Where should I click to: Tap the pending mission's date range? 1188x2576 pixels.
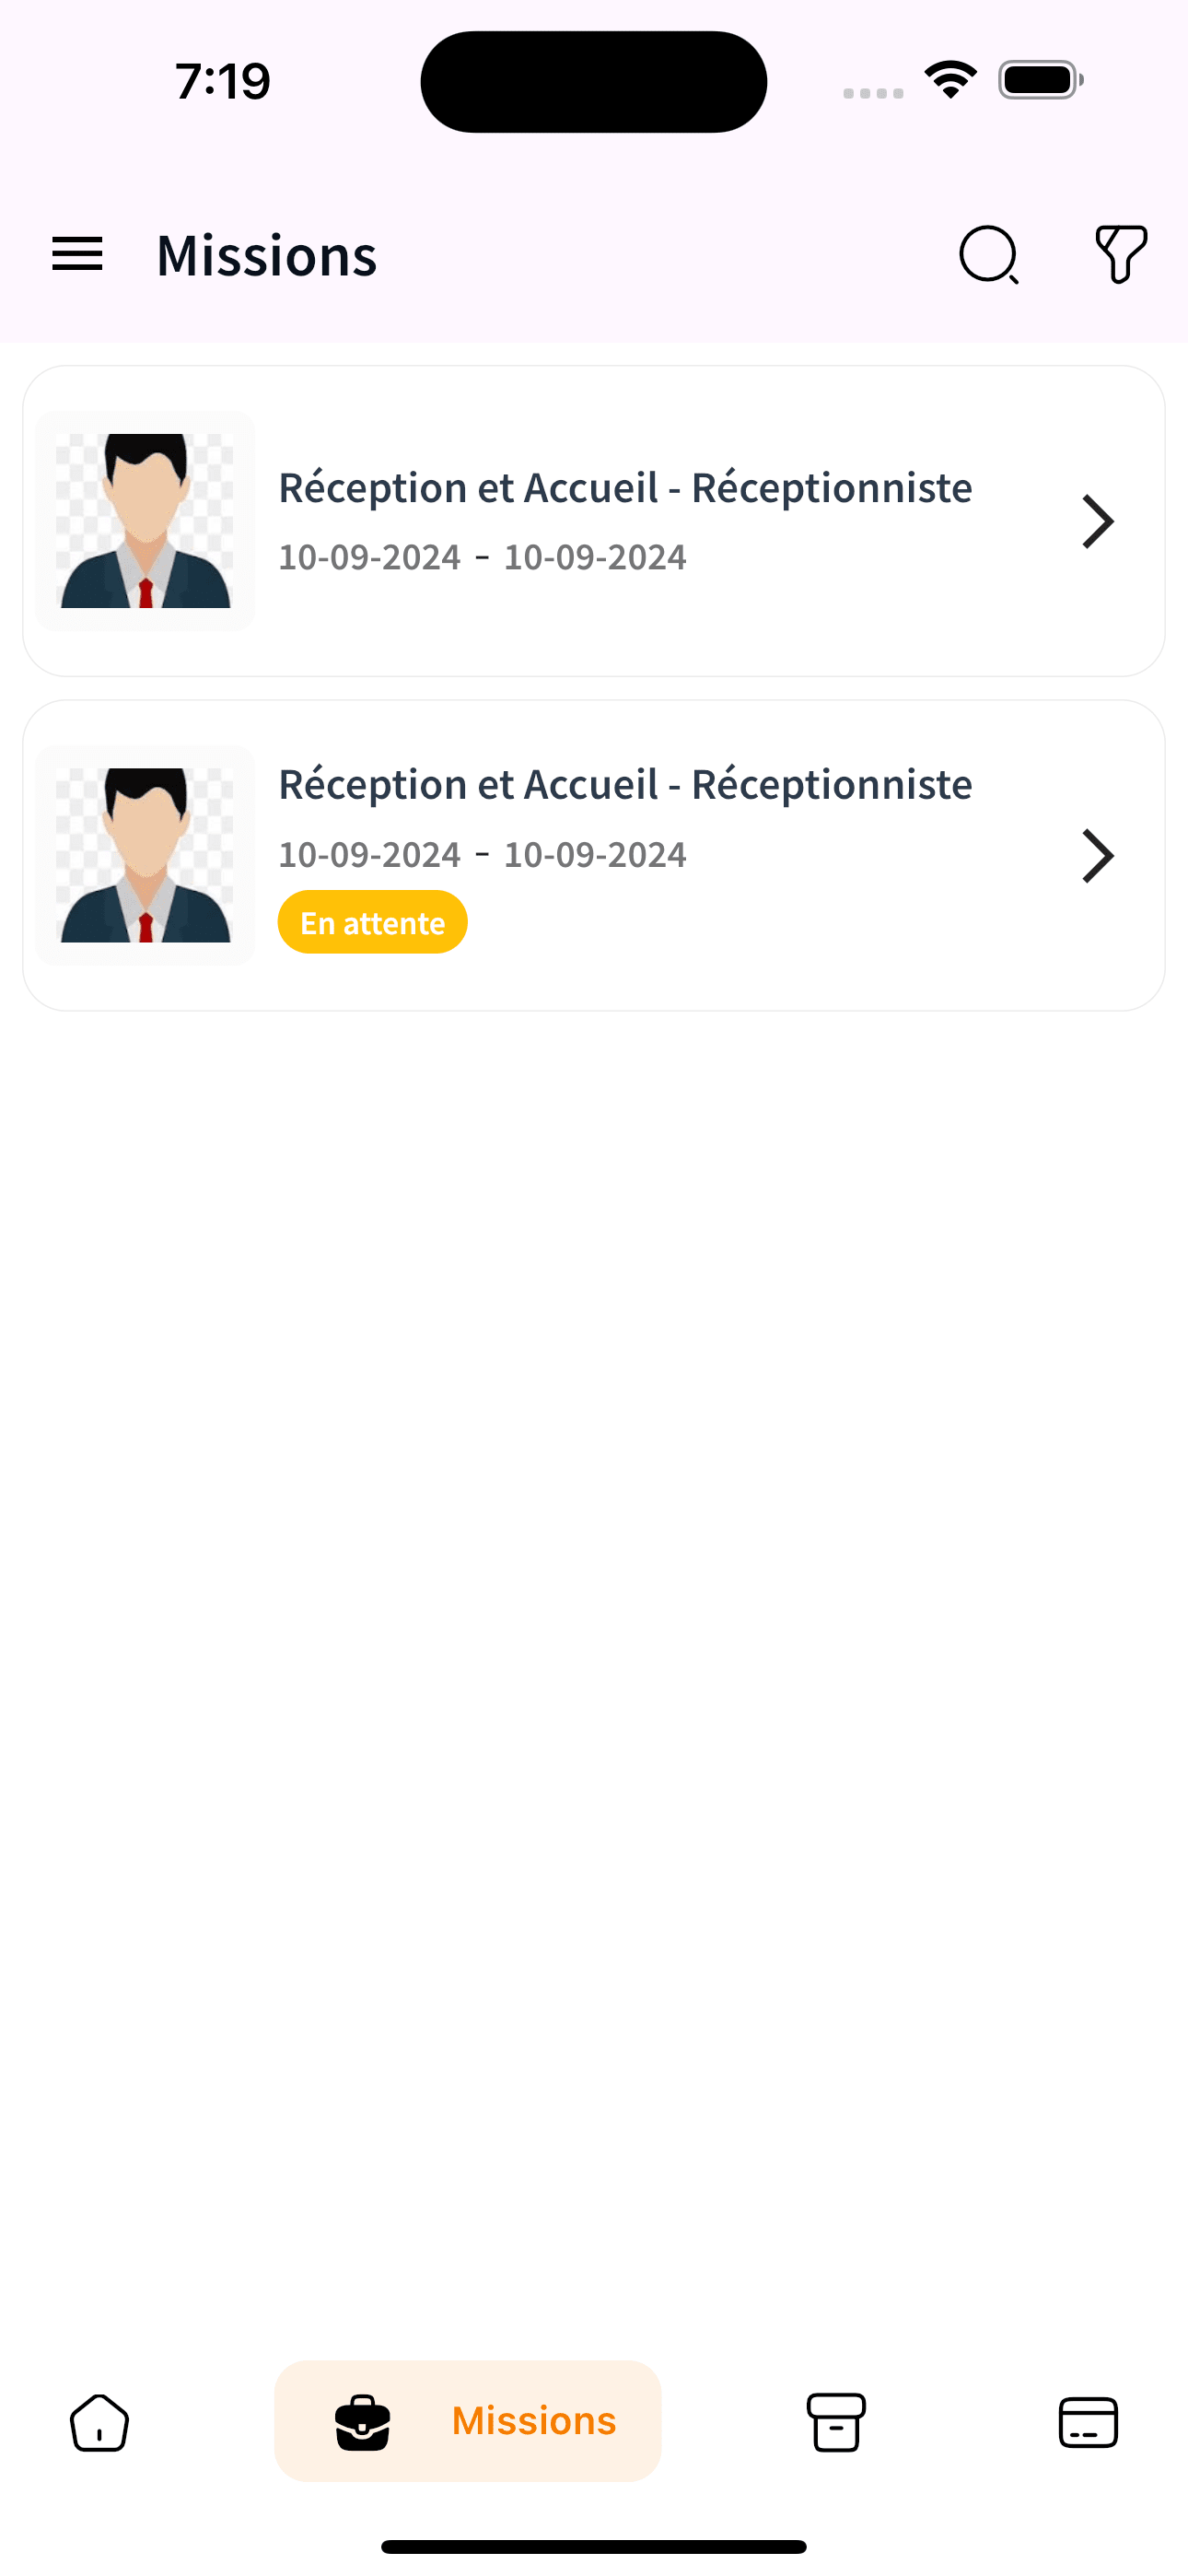[x=482, y=855]
